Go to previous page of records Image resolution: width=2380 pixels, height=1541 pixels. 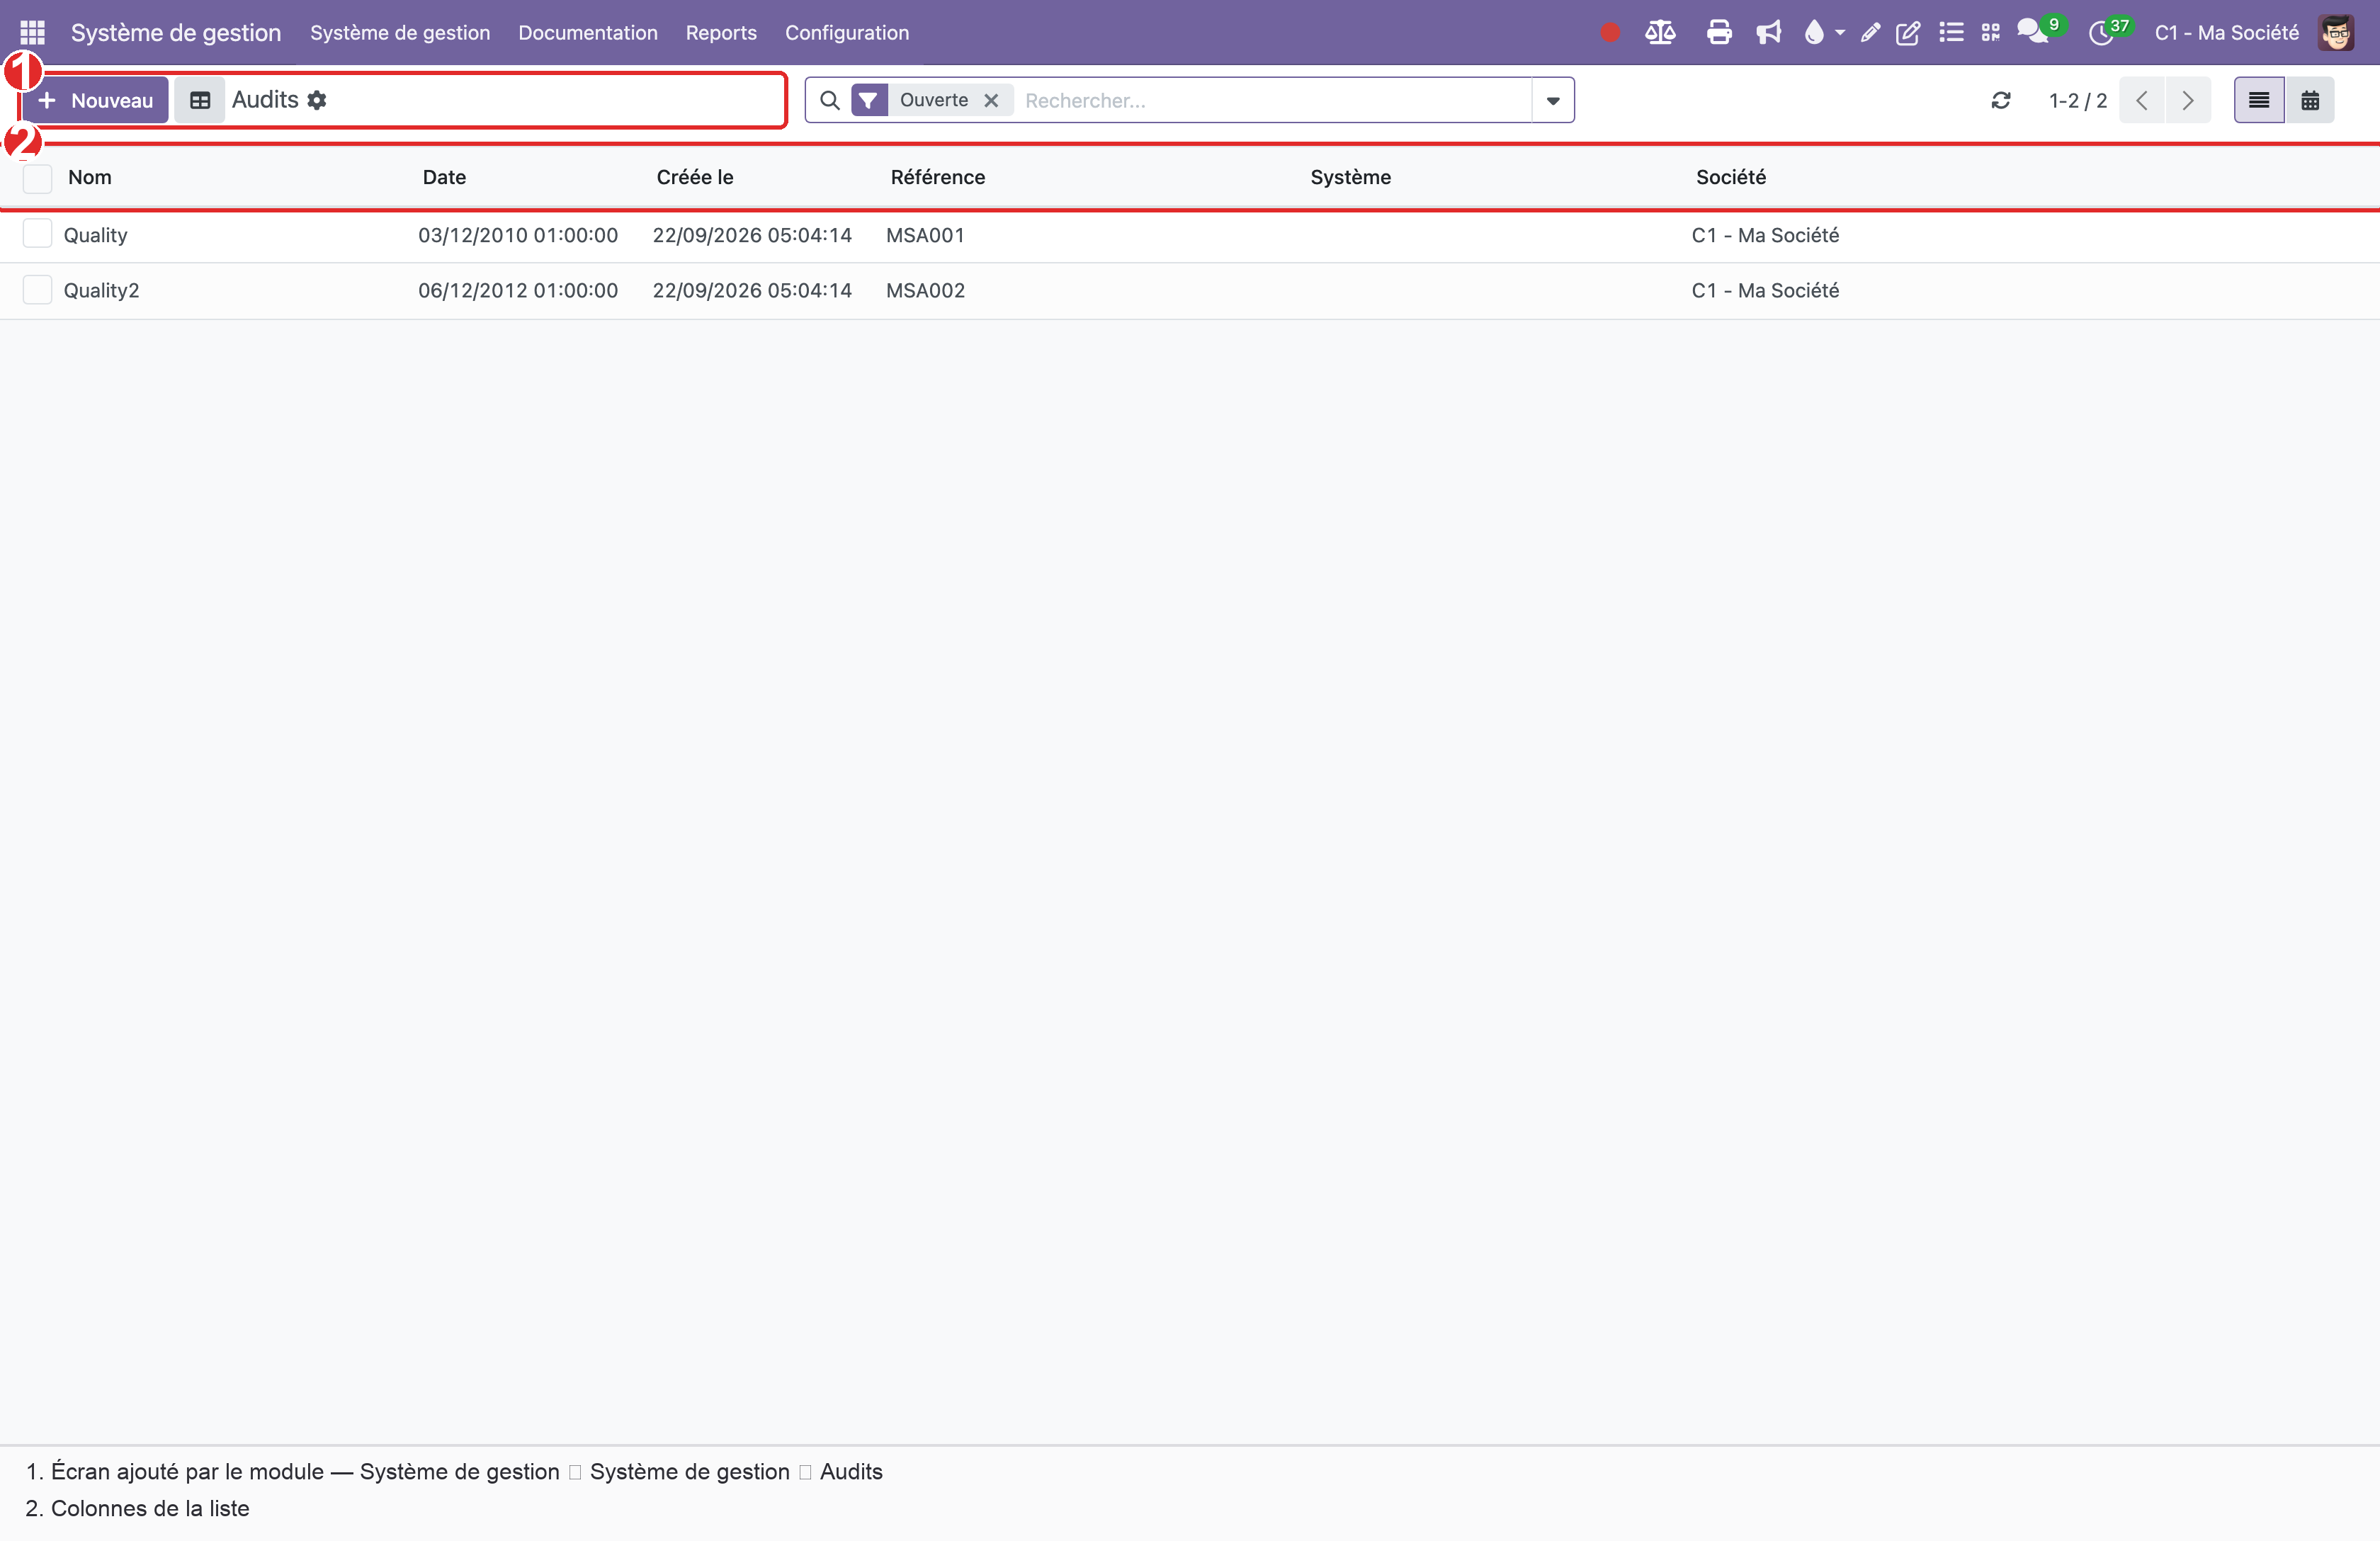coord(2142,100)
